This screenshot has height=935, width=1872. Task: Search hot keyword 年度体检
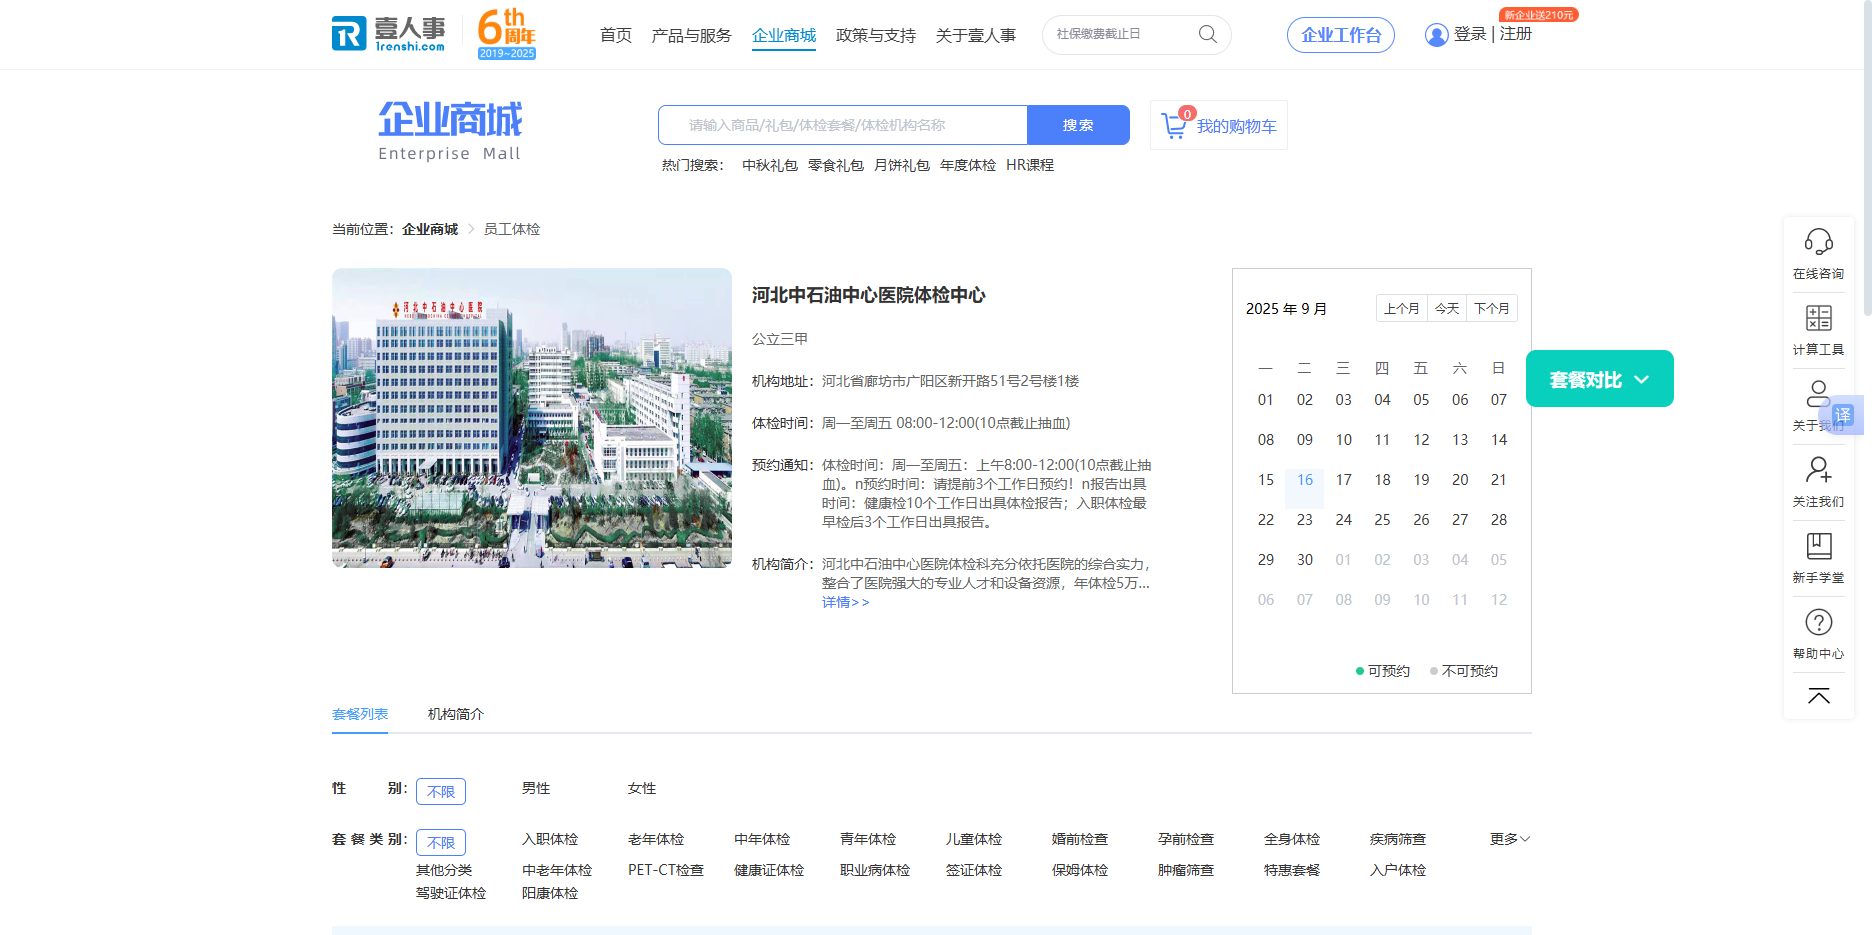pyautogui.click(x=968, y=165)
